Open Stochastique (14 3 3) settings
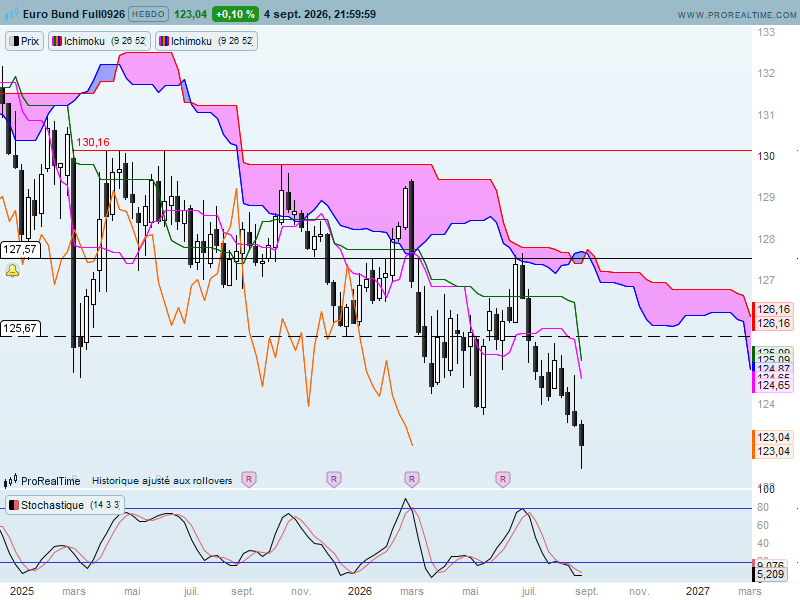Viewport: 800px width, 600px height. tap(65, 505)
